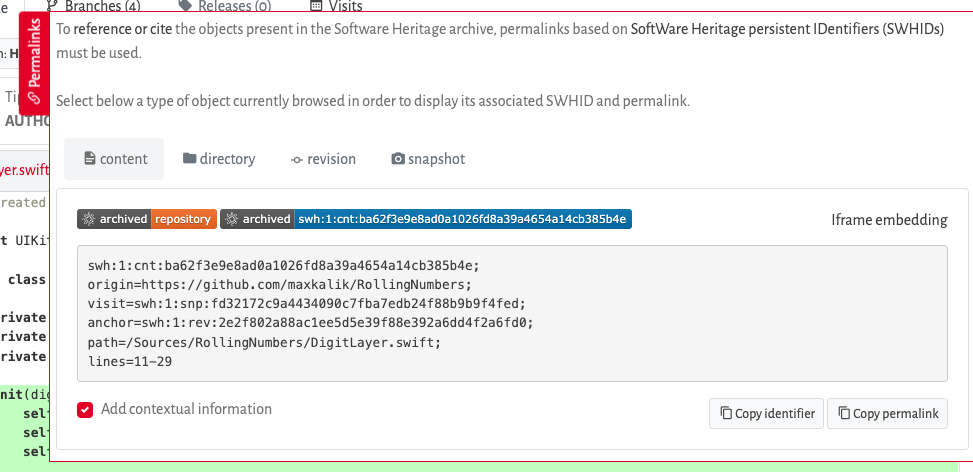Click the camera icon on snapshot tab
Viewport: 973px width, 472px height.
tap(398, 159)
